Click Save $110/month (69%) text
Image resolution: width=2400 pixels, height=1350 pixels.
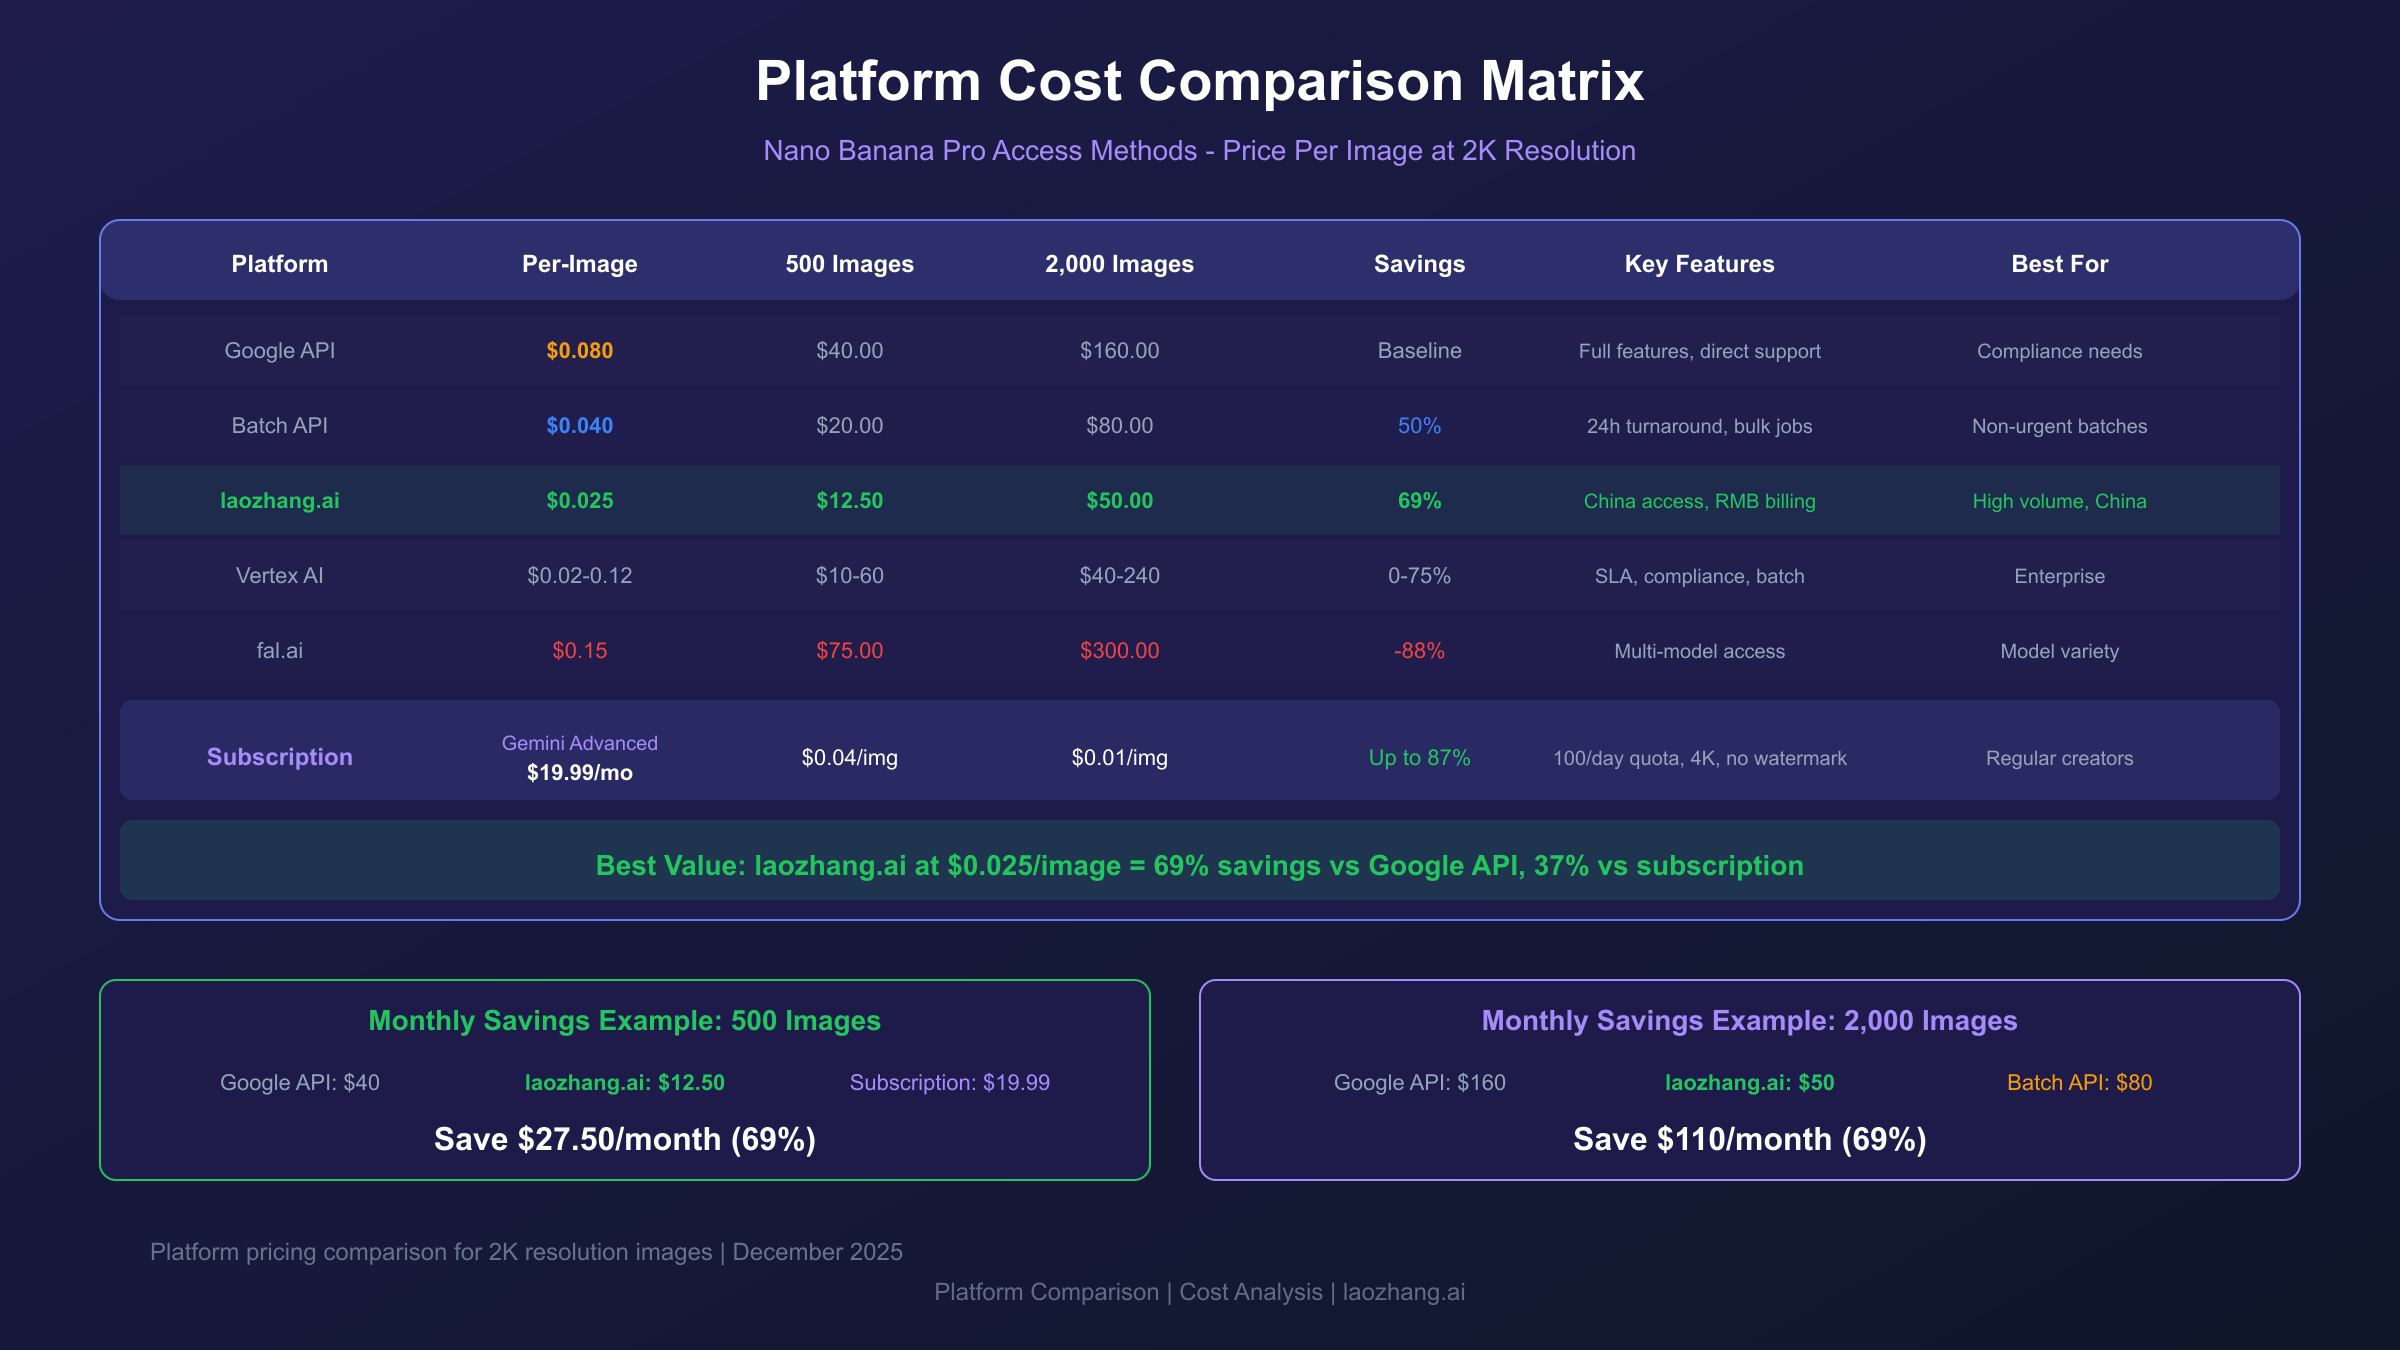pos(1749,1139)
